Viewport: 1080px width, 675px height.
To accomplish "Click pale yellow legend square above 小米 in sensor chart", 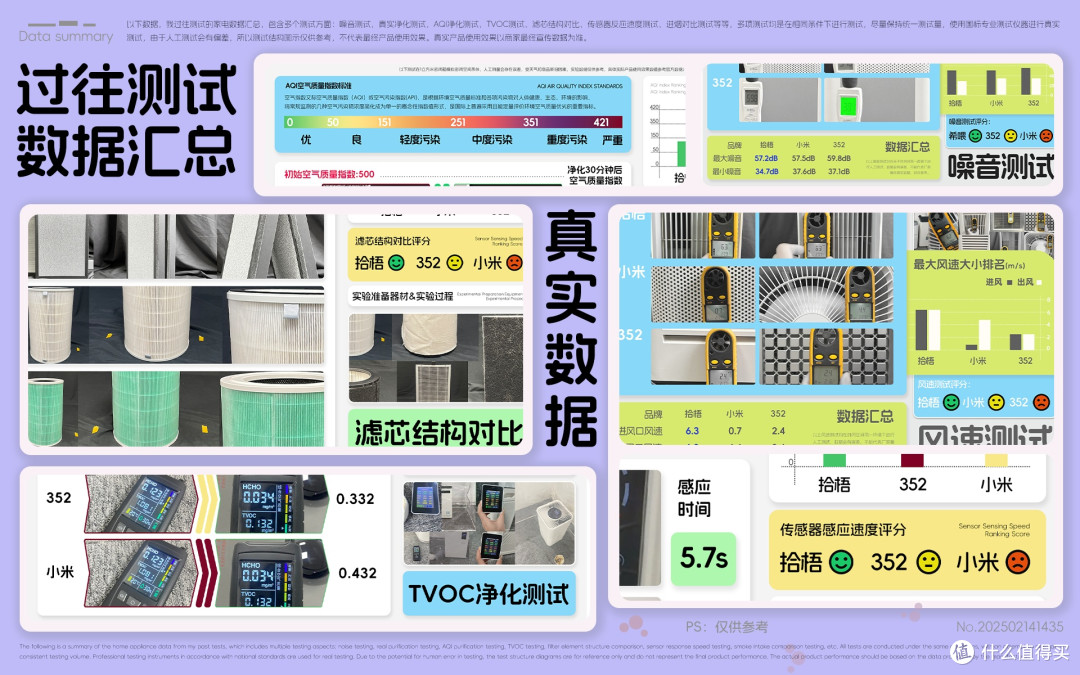I will pos(996,460).
